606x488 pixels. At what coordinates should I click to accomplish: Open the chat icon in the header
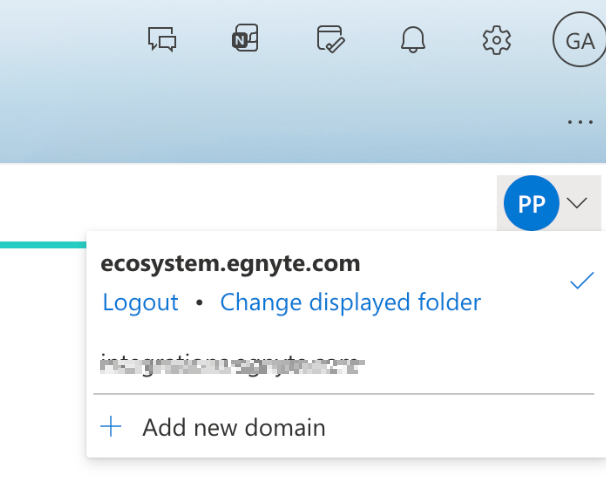tap(162, 40)
